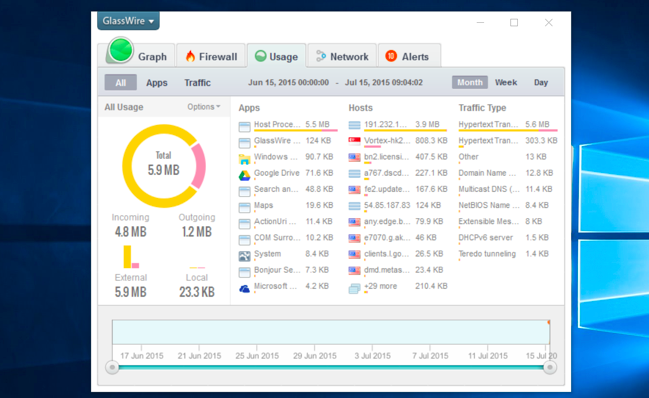The width and height of the screenshot is (649, 398).
Task: Expand the +29 more hosts entry
Action: pos(380,286)
